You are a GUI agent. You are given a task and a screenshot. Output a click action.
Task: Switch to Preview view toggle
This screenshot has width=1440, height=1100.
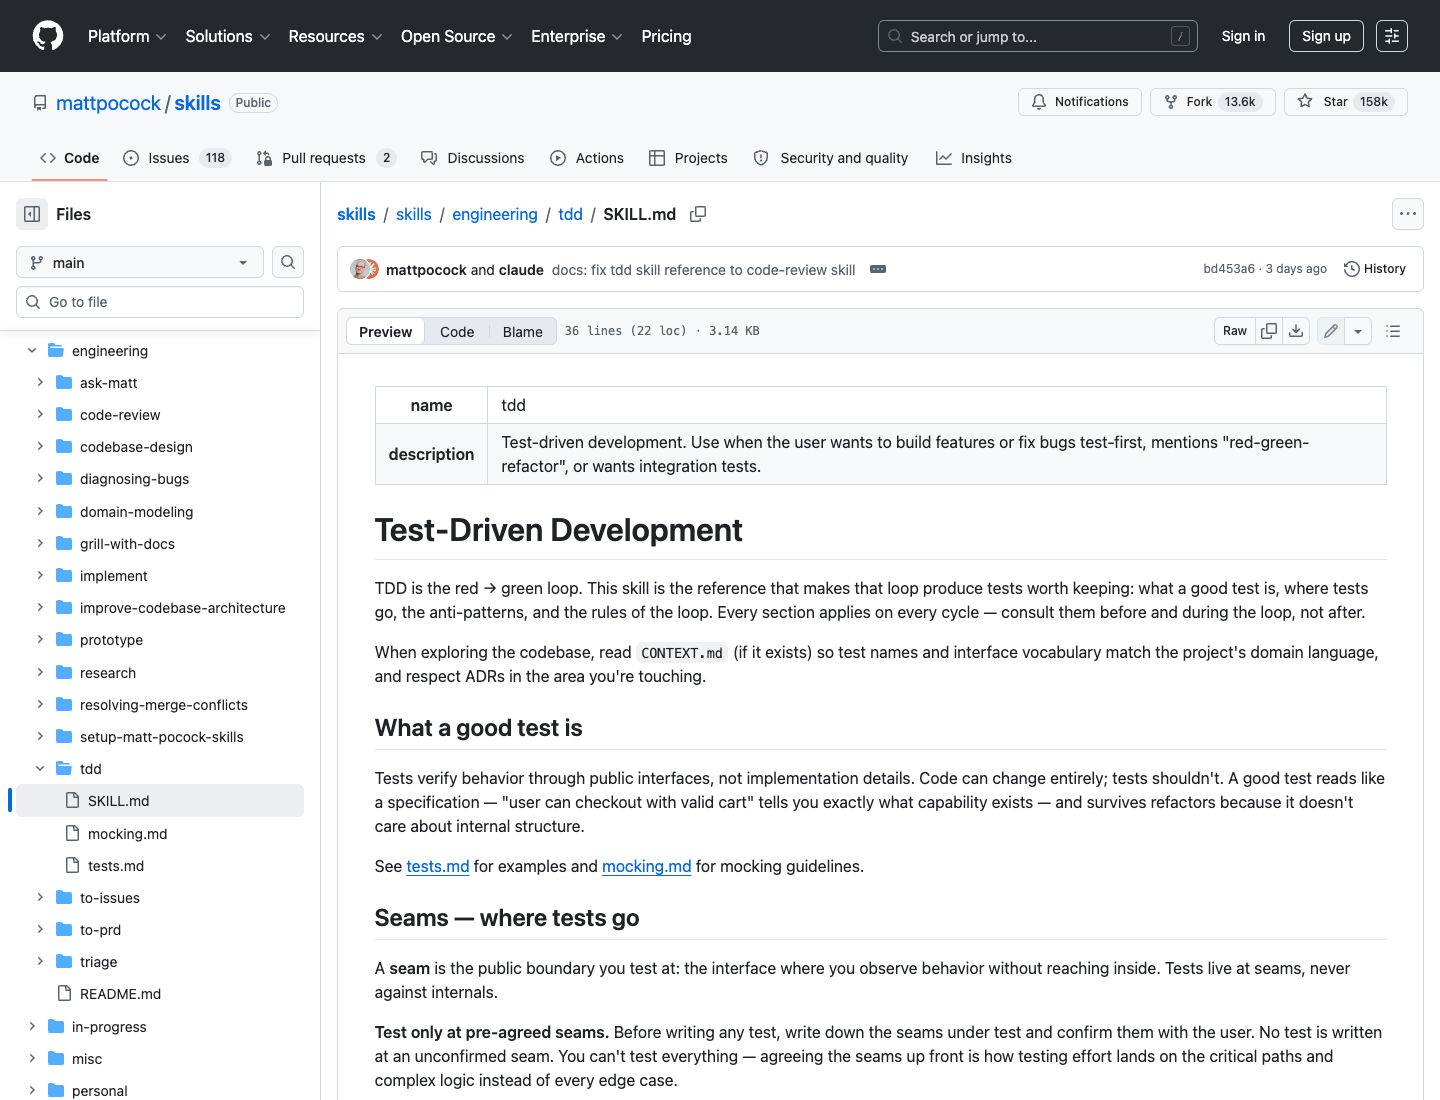coord(385,332)
